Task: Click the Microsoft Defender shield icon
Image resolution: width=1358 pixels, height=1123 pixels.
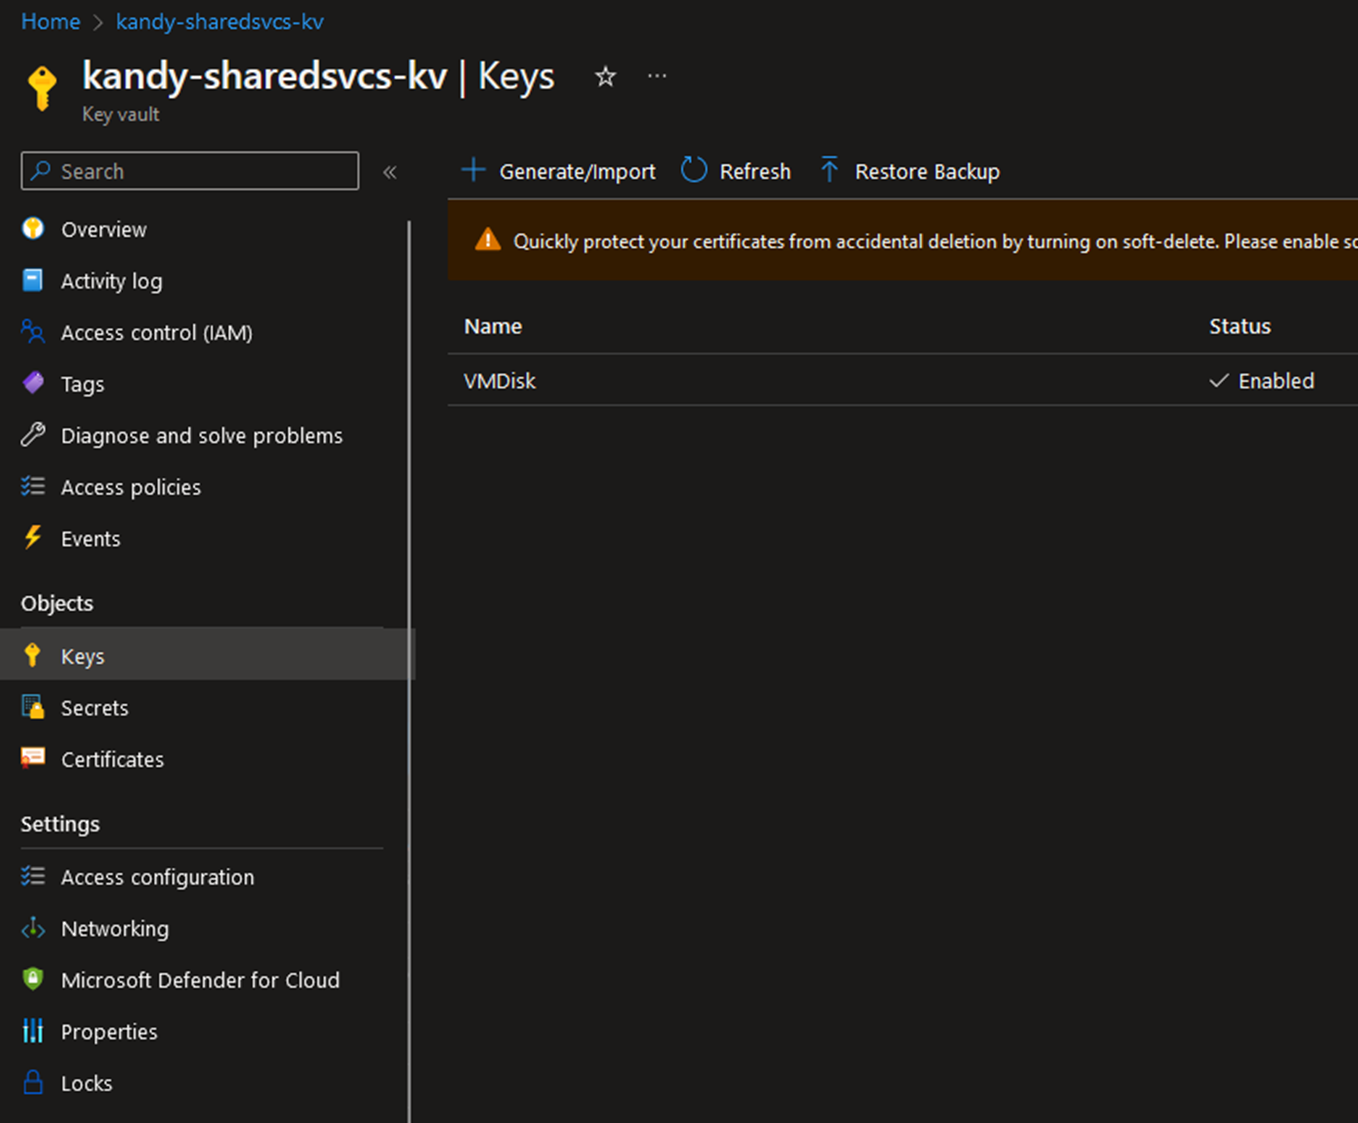Action: pos(33,979)
